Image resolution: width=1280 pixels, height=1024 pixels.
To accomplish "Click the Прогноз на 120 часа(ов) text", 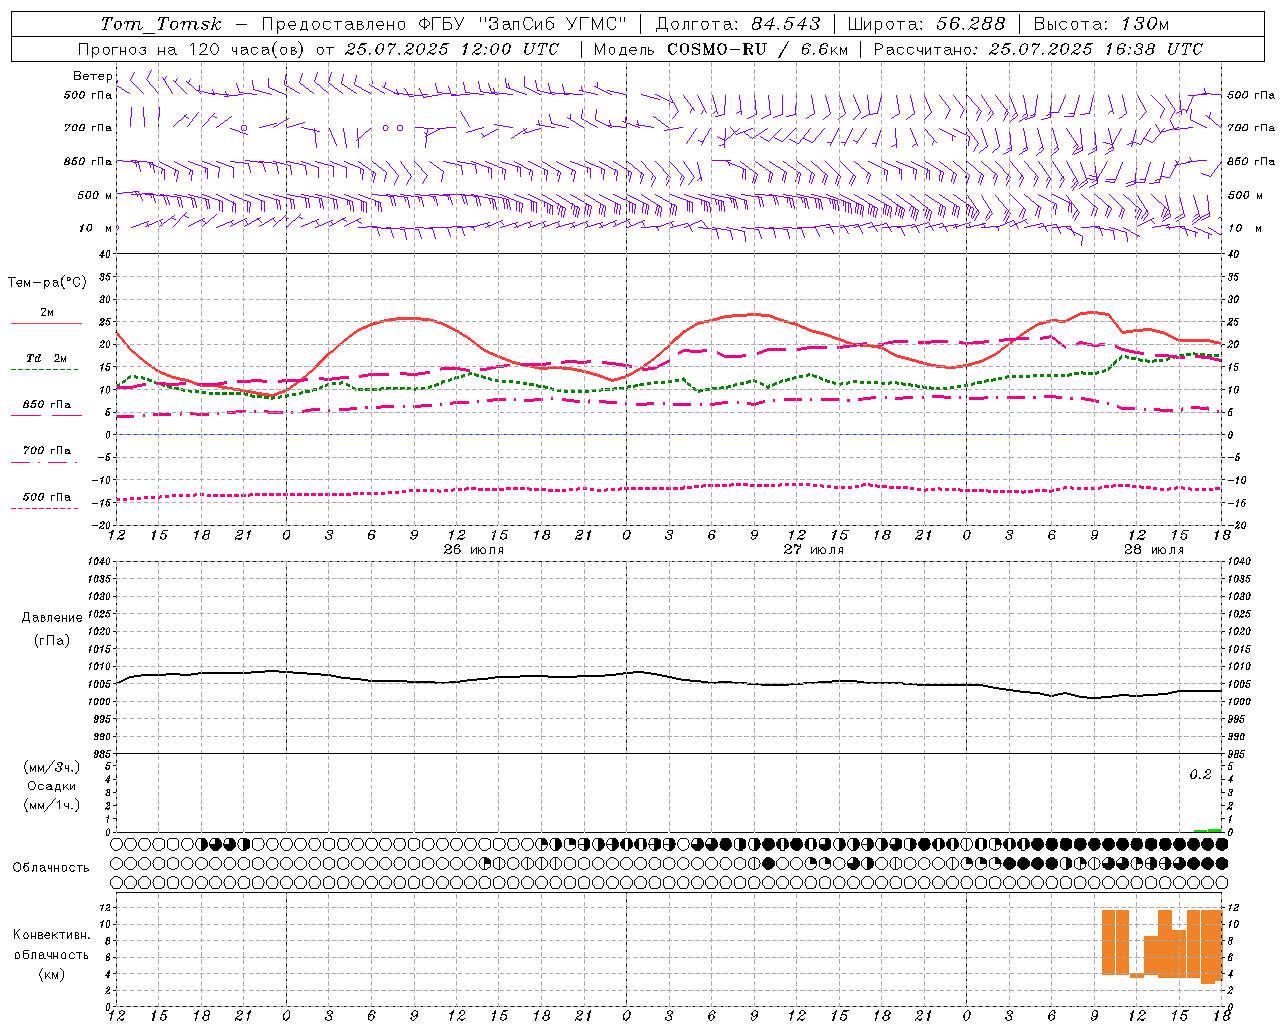I will pyautogui.click(x=192, y=49).
